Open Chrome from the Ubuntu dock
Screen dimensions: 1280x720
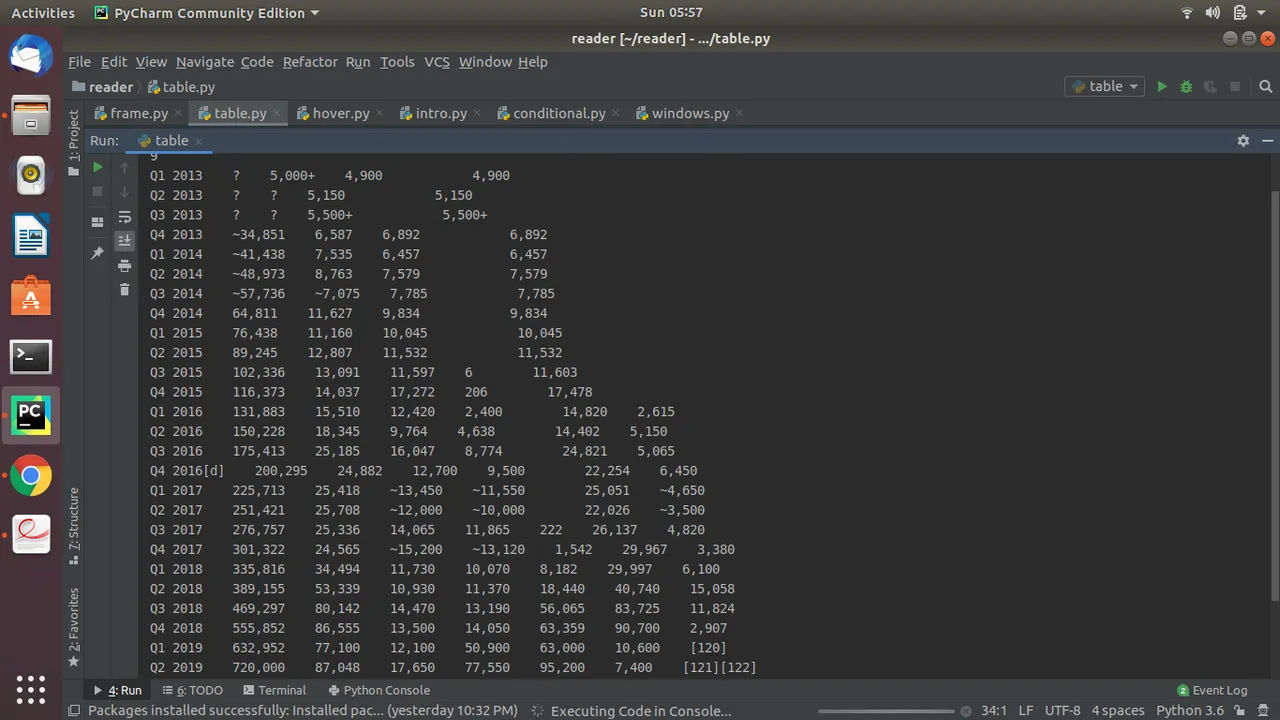pos(31,476)
